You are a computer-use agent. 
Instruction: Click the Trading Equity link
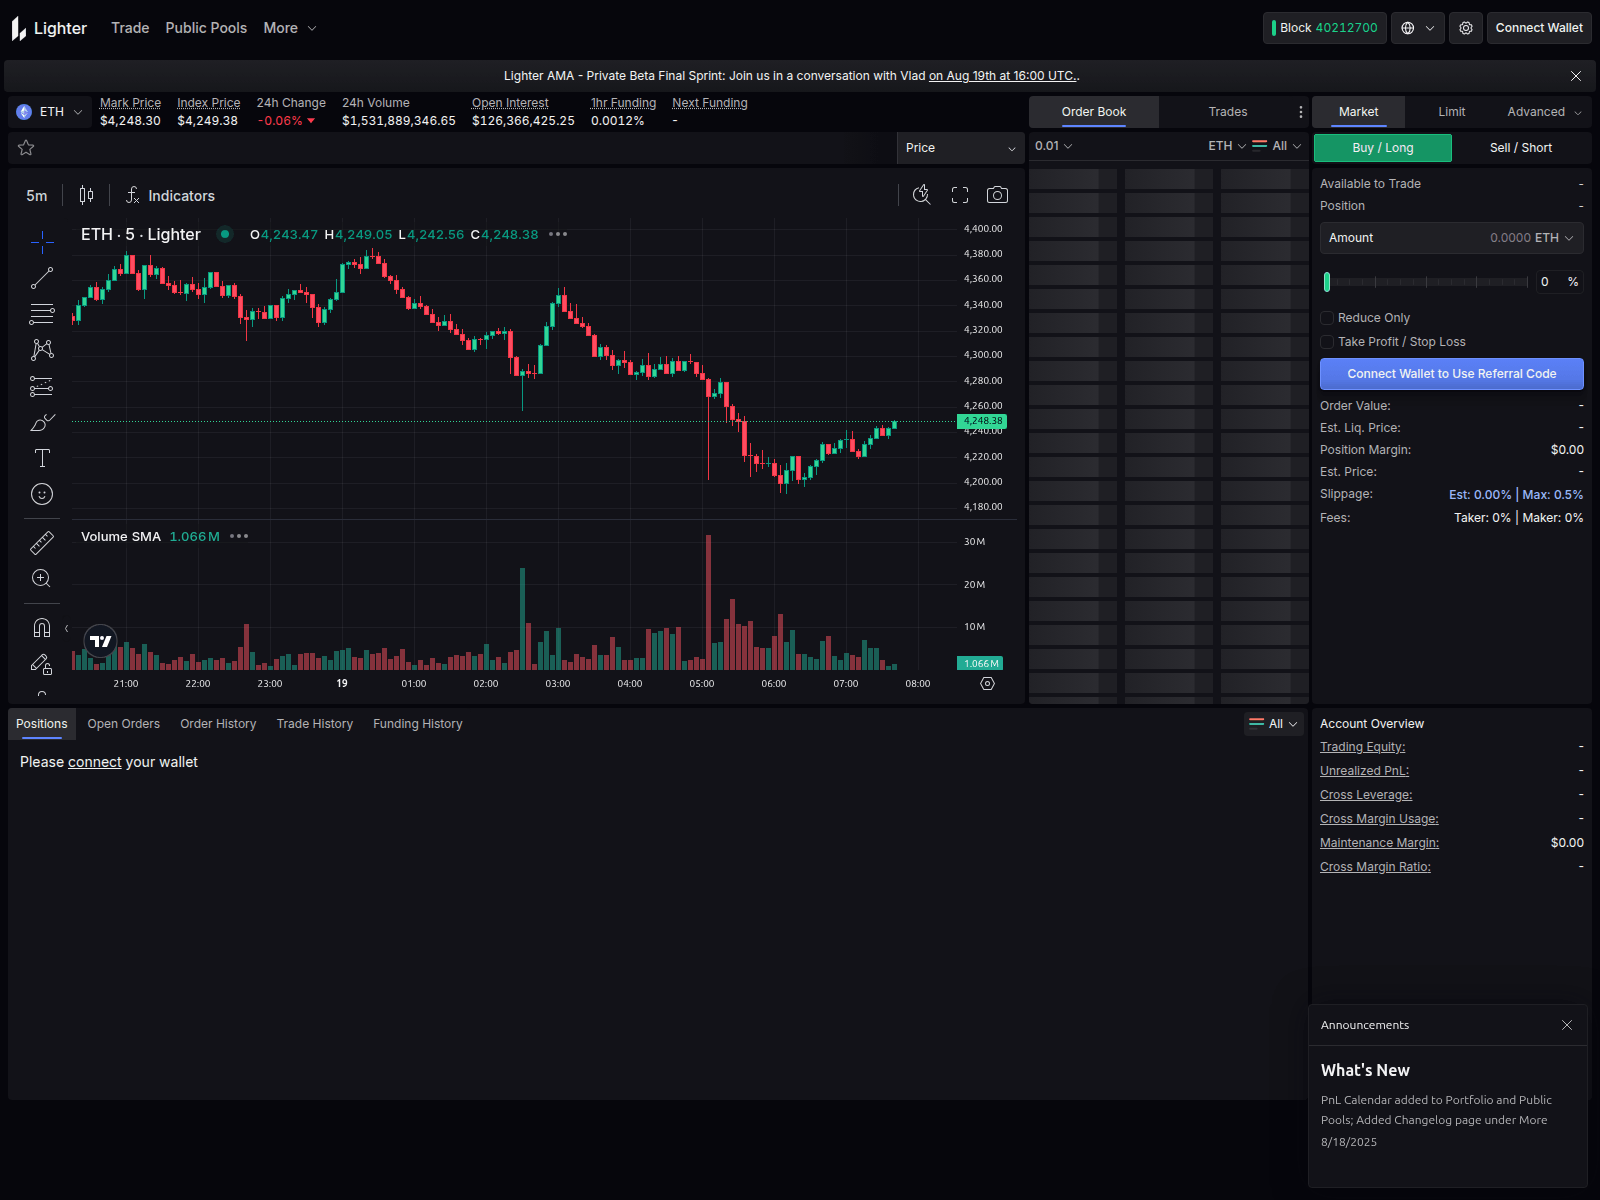tap(1362, 747)
